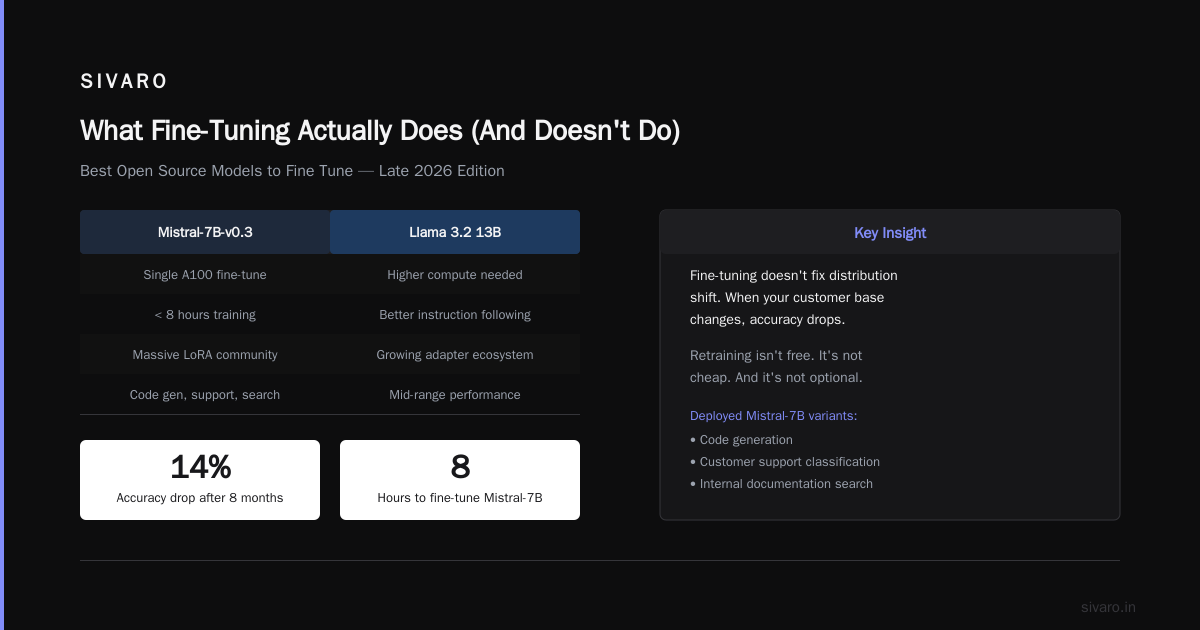Click the Code generation bullet item
This screenshot has width=1200, height=630.
click(x=741, y=440)
